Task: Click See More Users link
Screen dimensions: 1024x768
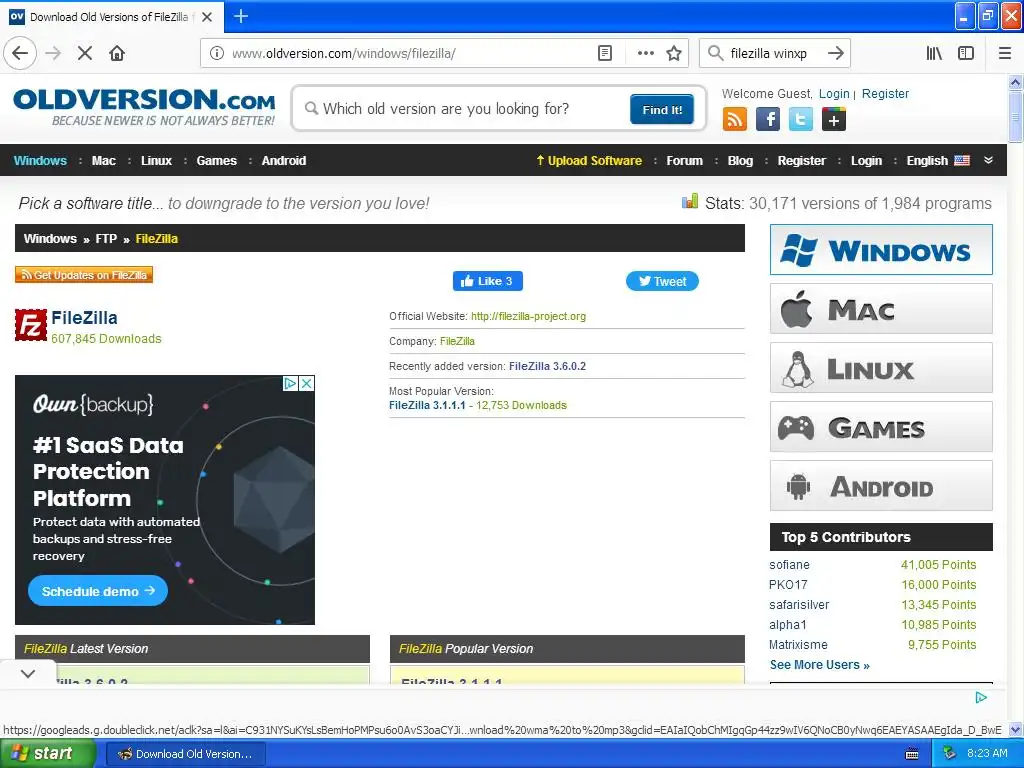Action: click(x=820, y=665)
